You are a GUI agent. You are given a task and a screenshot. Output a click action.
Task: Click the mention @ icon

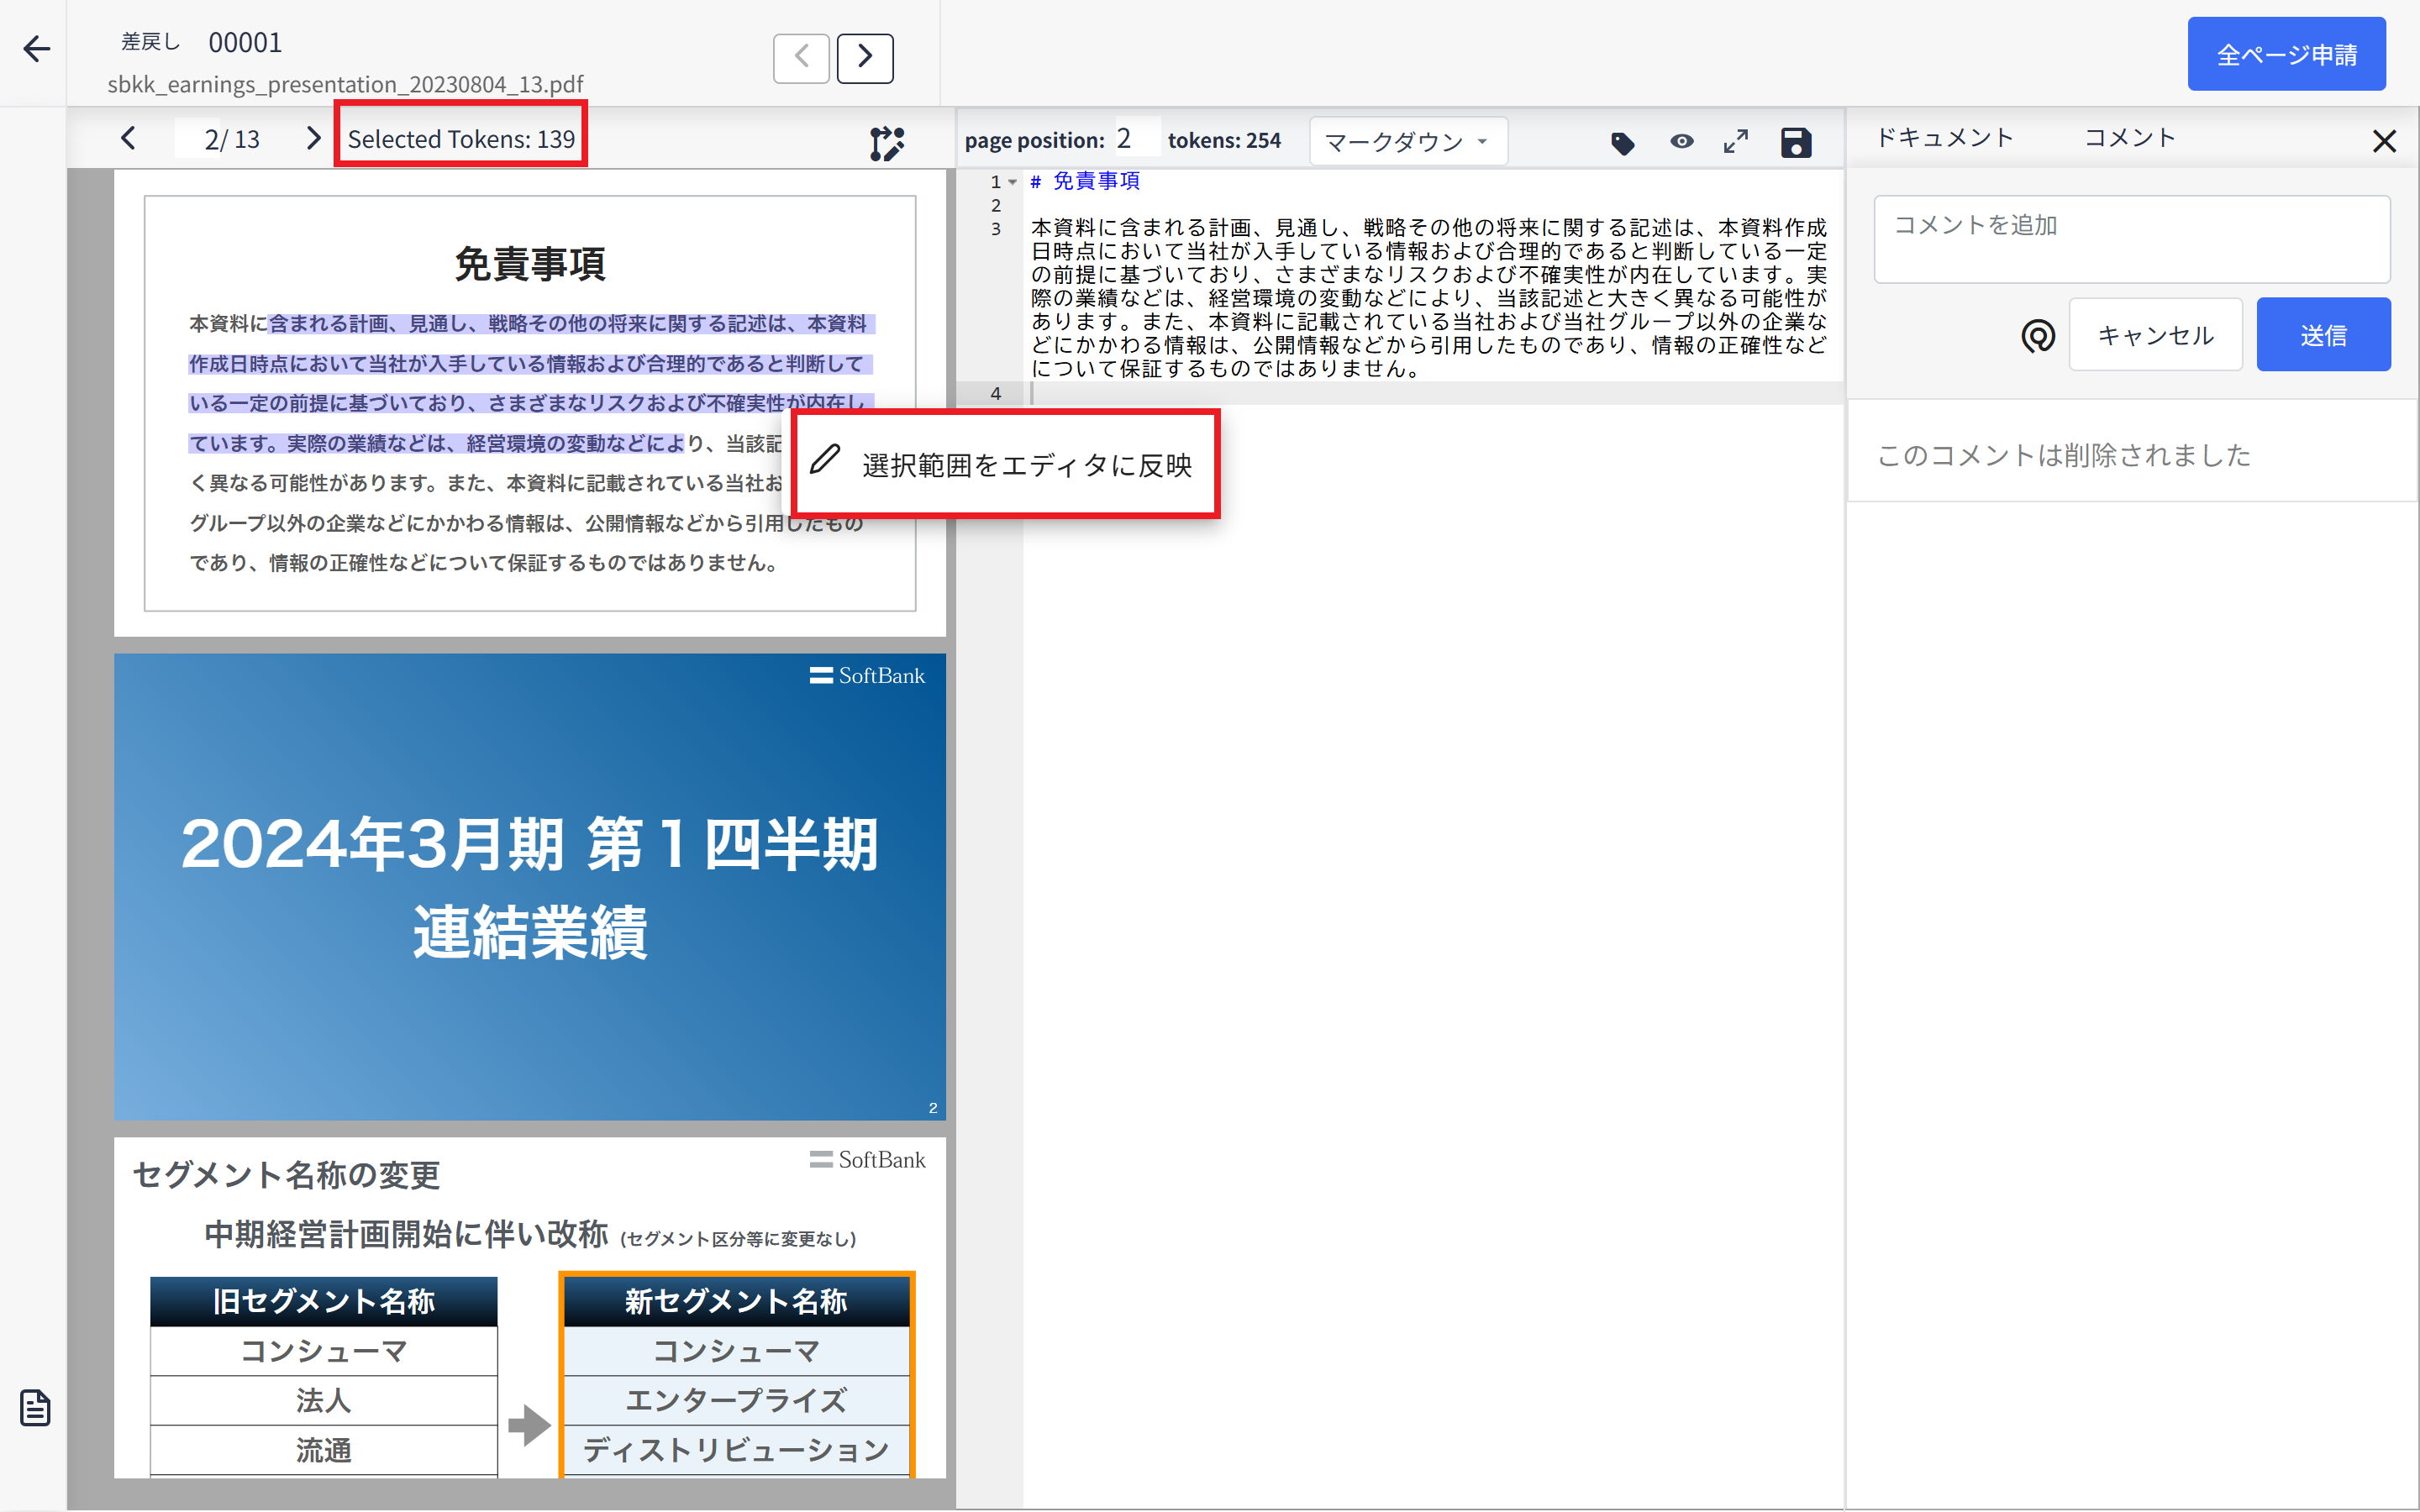click(2038, 336)
